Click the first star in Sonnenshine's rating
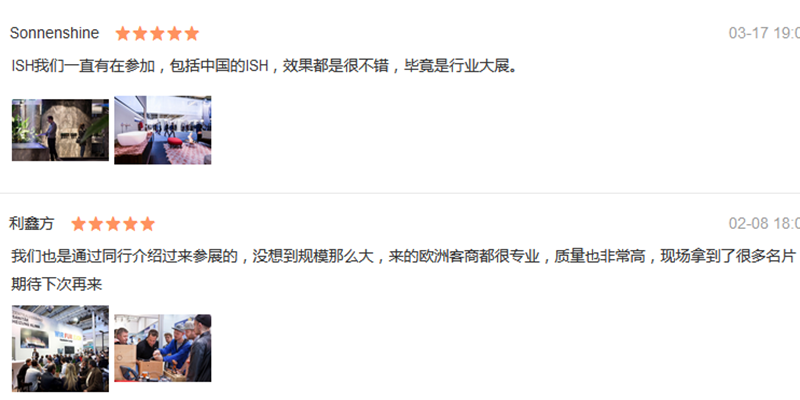The image size is (800, 400). click(122, 34)
